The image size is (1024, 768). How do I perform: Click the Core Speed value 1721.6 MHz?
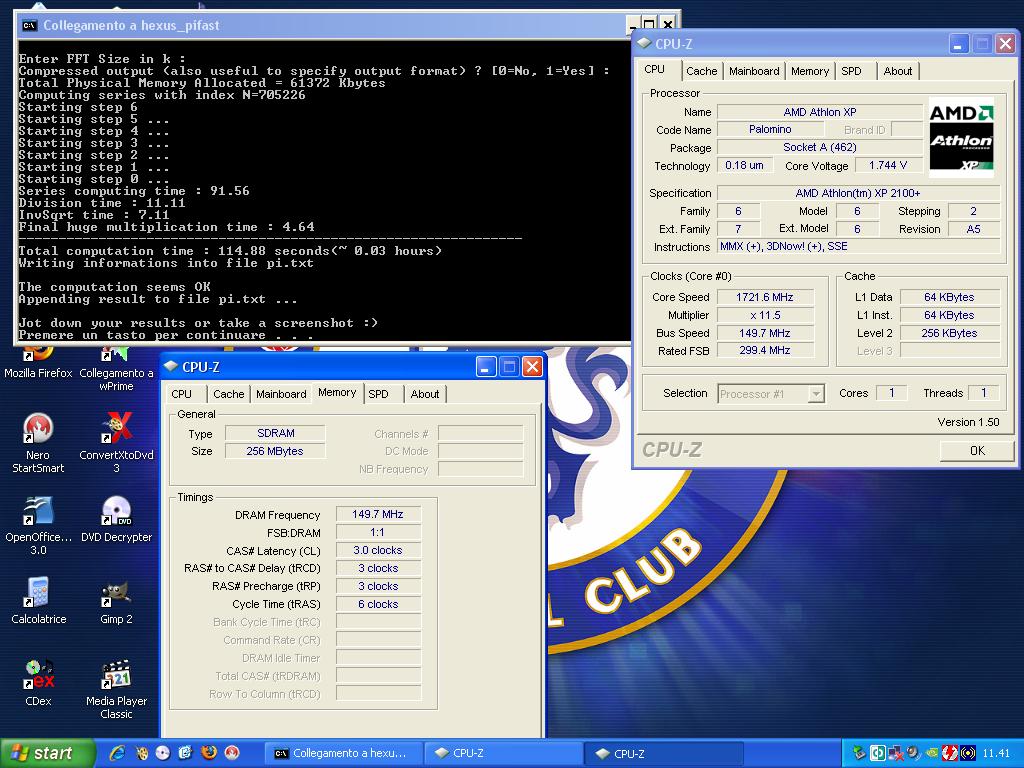coord(765,297)
